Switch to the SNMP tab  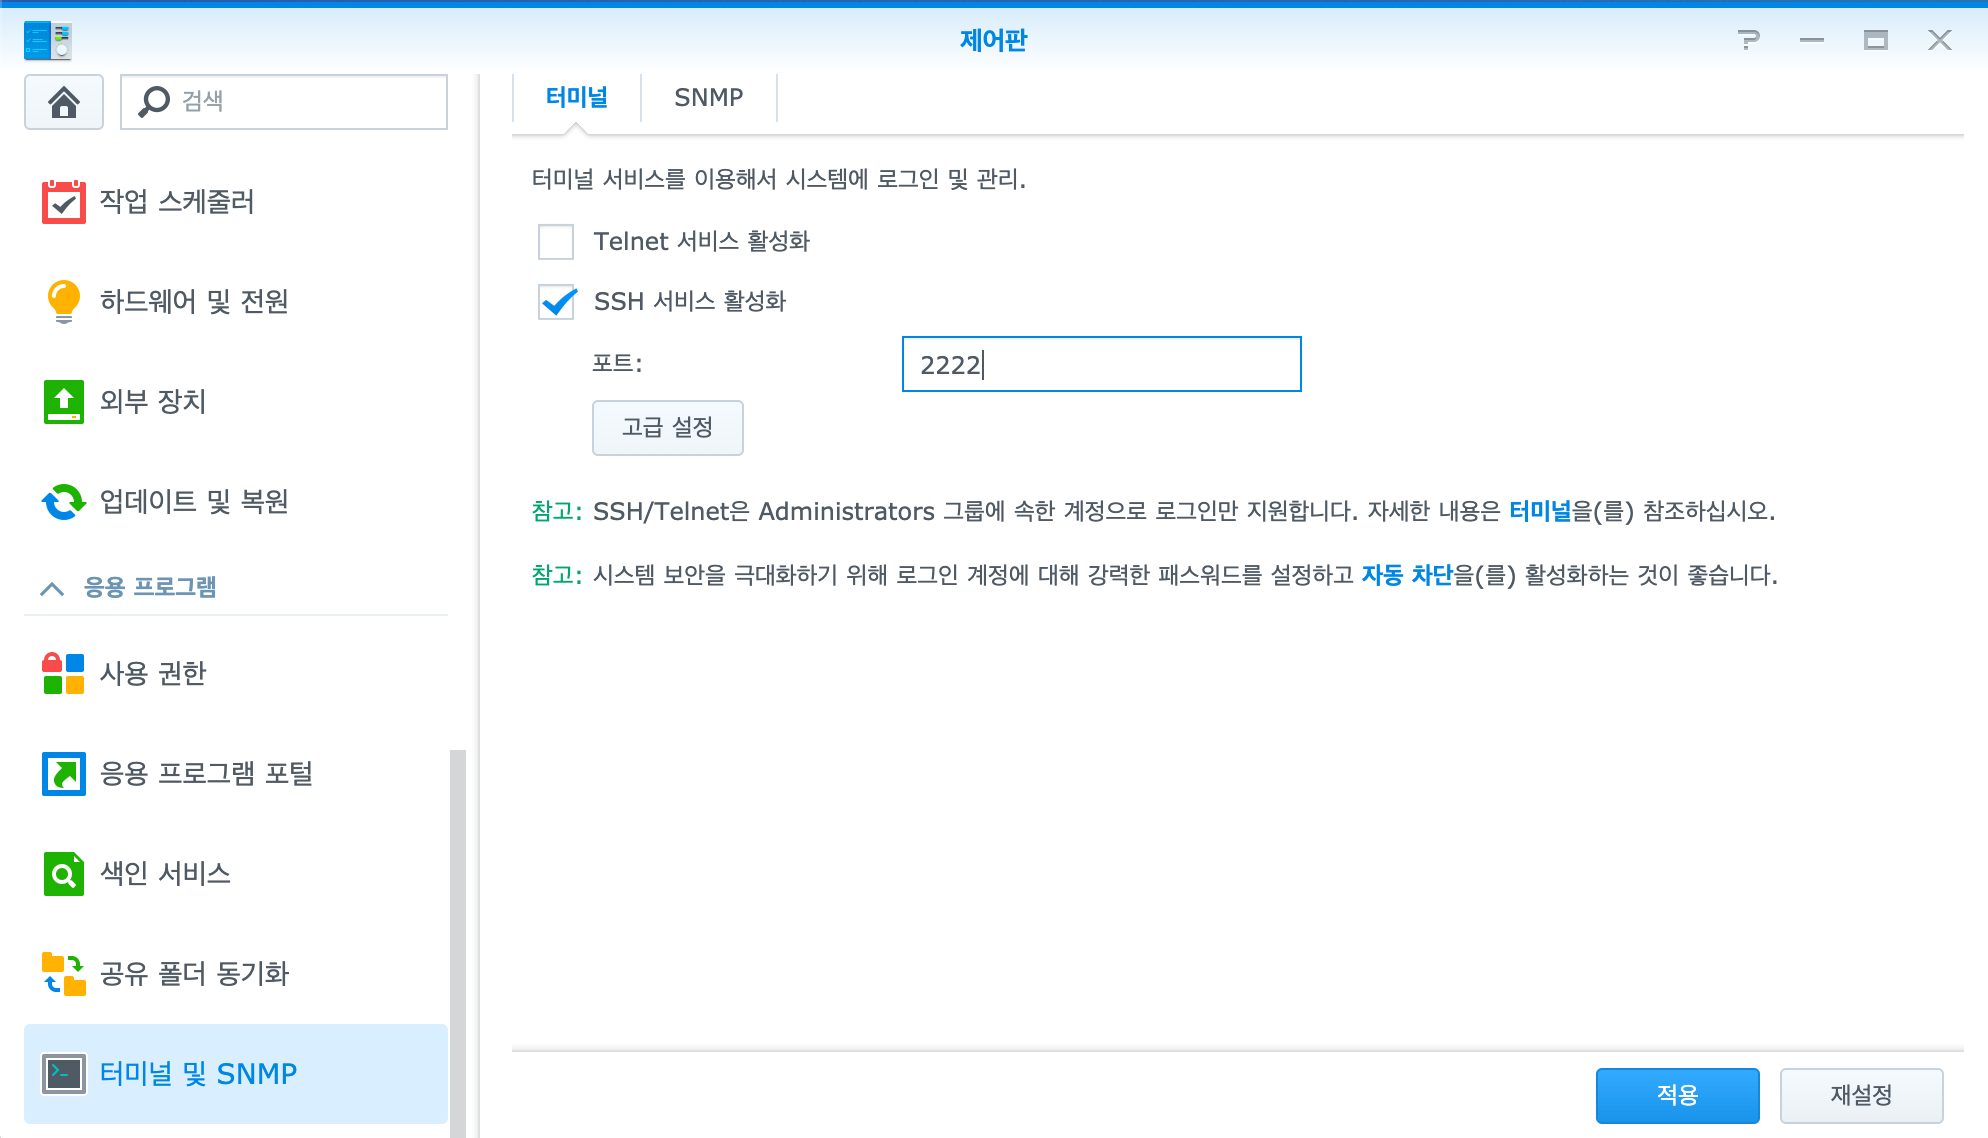coord(708,98)
